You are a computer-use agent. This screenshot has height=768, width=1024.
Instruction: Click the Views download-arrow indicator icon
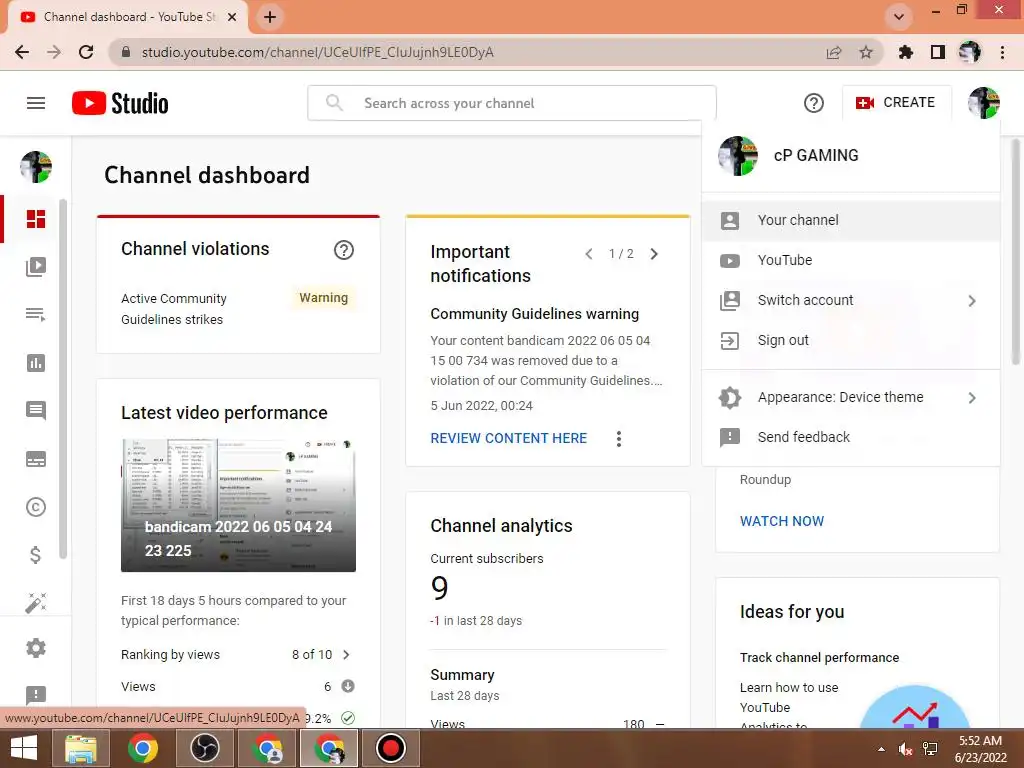pos(348,686)
